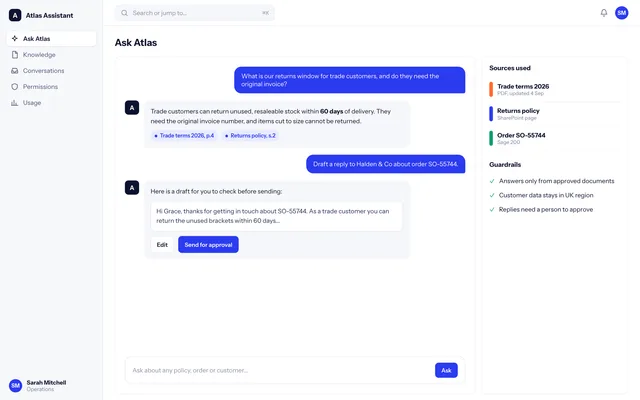Open the SM profile avatar in top bar
640x400 pixels.
(x=622, y=13)
